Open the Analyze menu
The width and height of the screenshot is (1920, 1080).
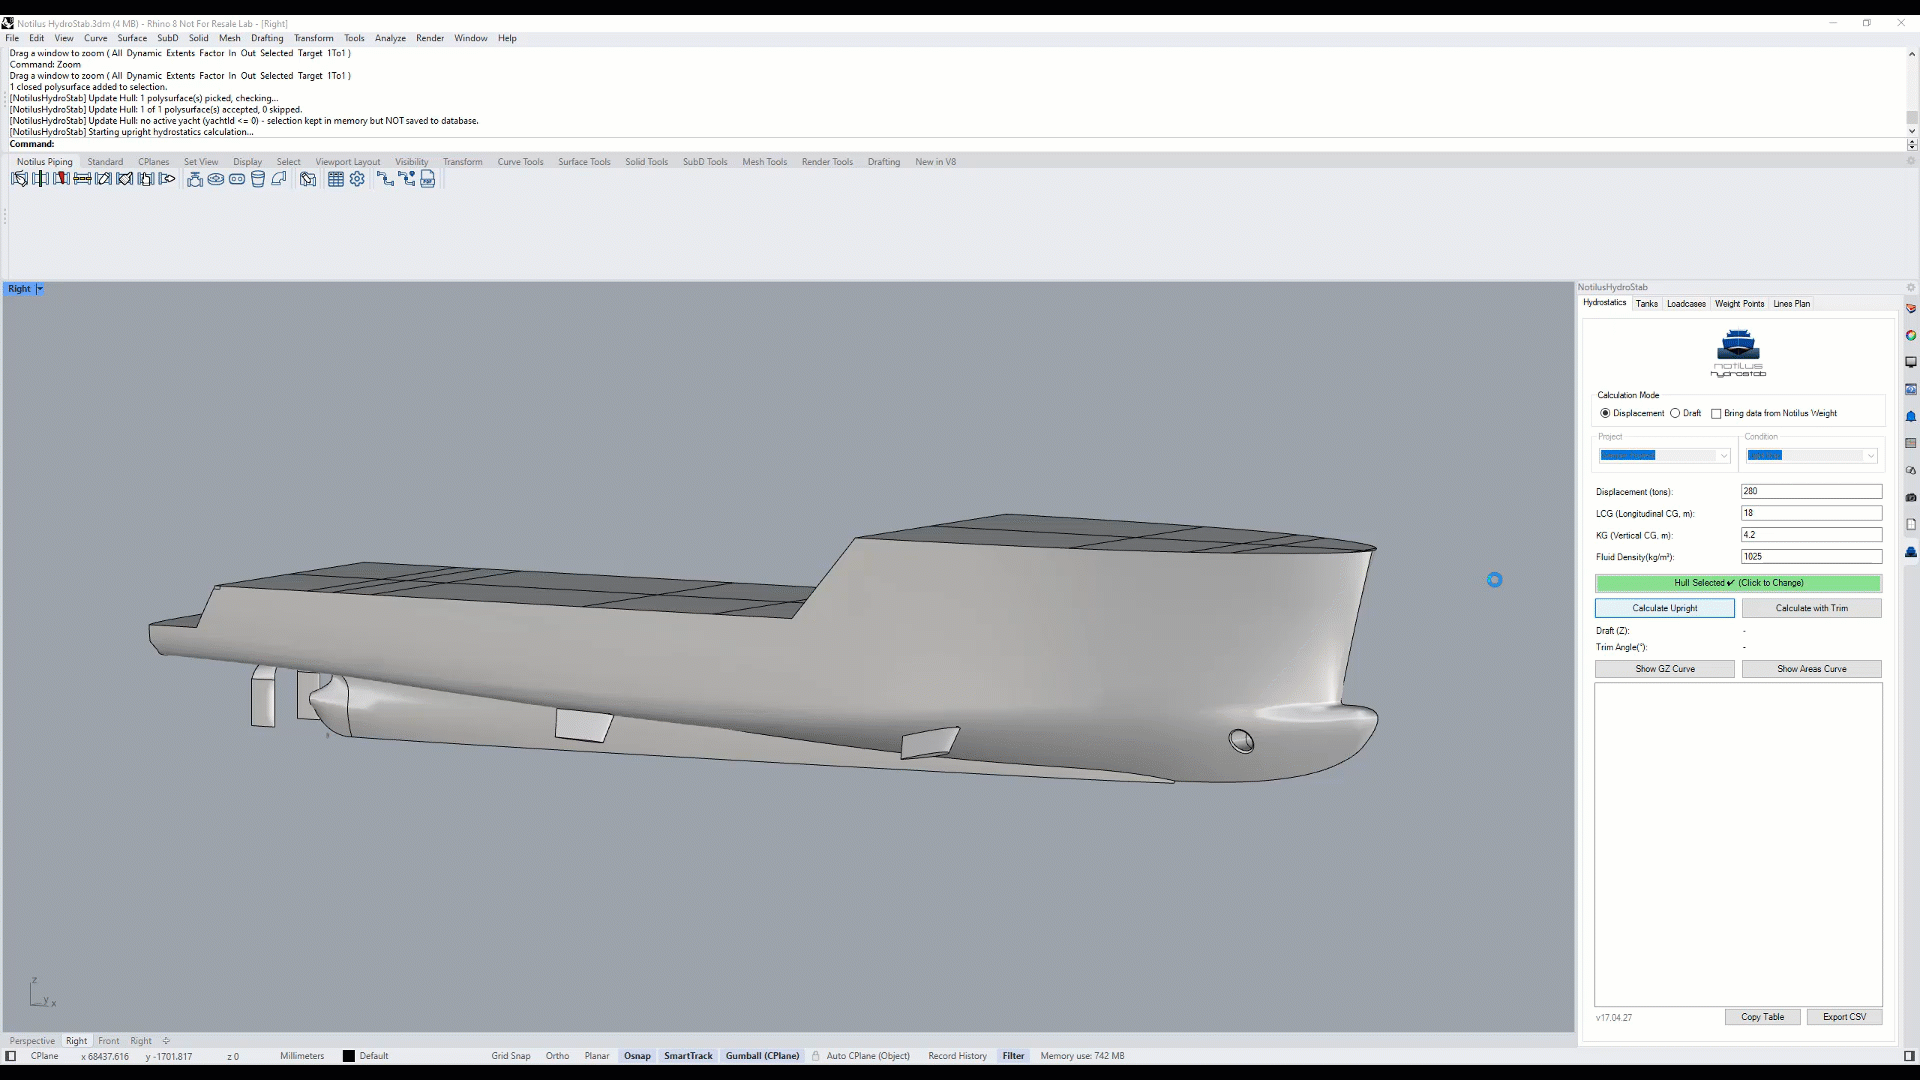pos(390,38)
